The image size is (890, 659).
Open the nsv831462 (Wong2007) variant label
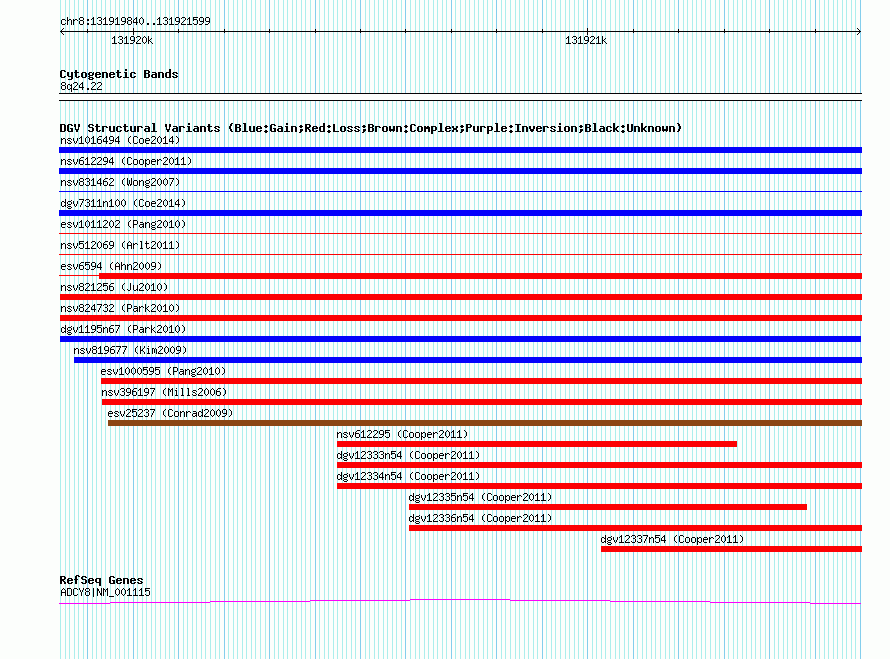(x=120, y=182)
